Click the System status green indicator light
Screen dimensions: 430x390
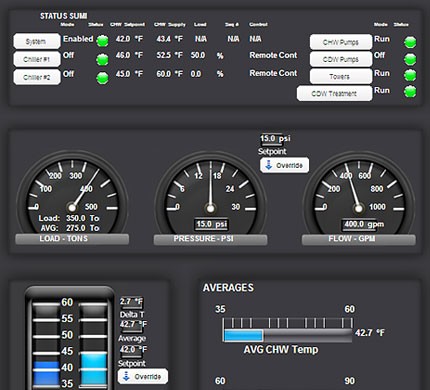point(103,41)
